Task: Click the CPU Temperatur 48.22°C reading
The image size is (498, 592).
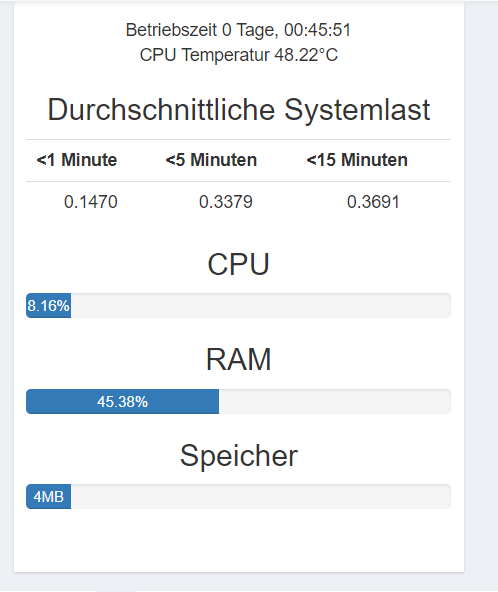Action: 239,55
